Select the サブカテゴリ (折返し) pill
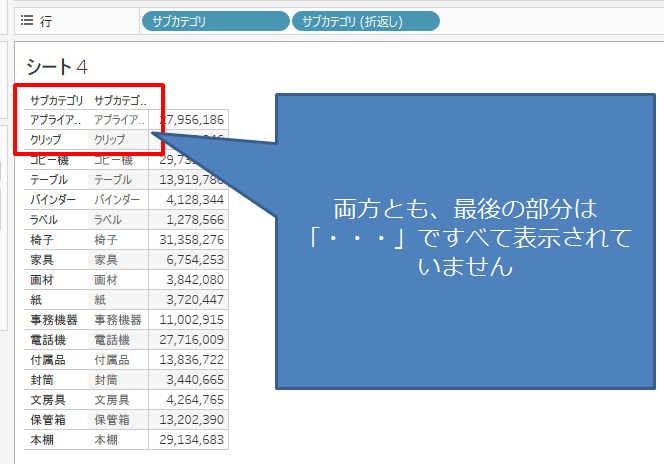 click(365, 21)
